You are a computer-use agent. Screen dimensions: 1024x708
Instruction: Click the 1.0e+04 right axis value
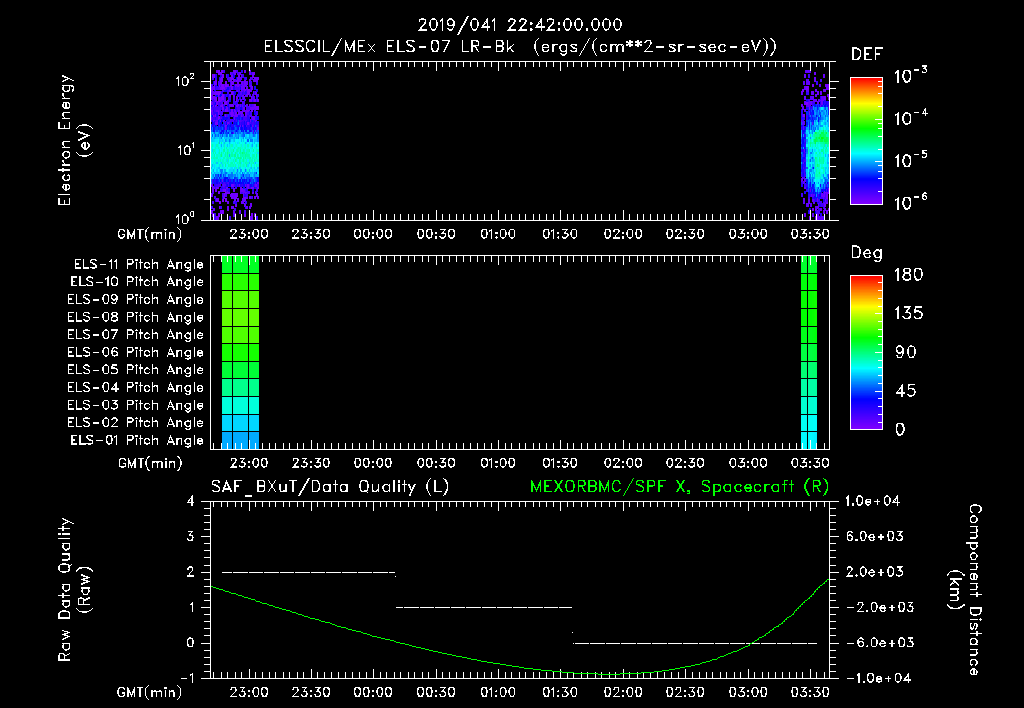[x=872, y=501]
